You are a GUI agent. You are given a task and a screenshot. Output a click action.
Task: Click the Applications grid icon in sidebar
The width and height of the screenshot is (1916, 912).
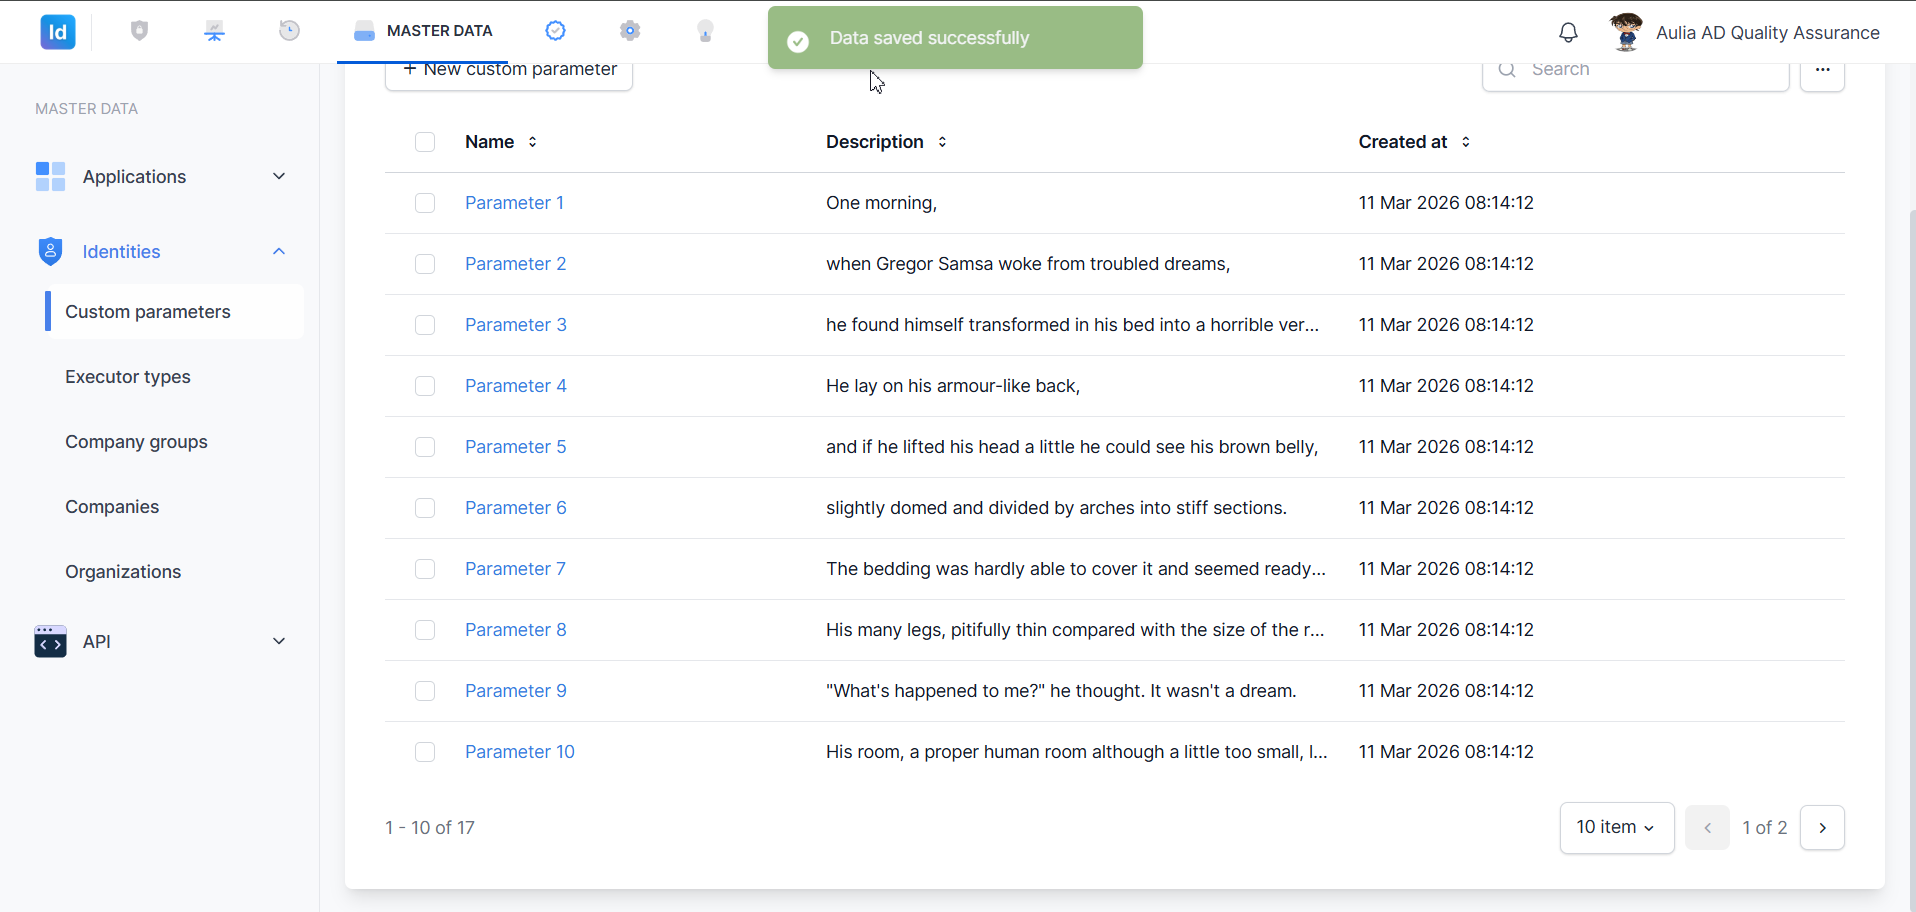[50, 176]
